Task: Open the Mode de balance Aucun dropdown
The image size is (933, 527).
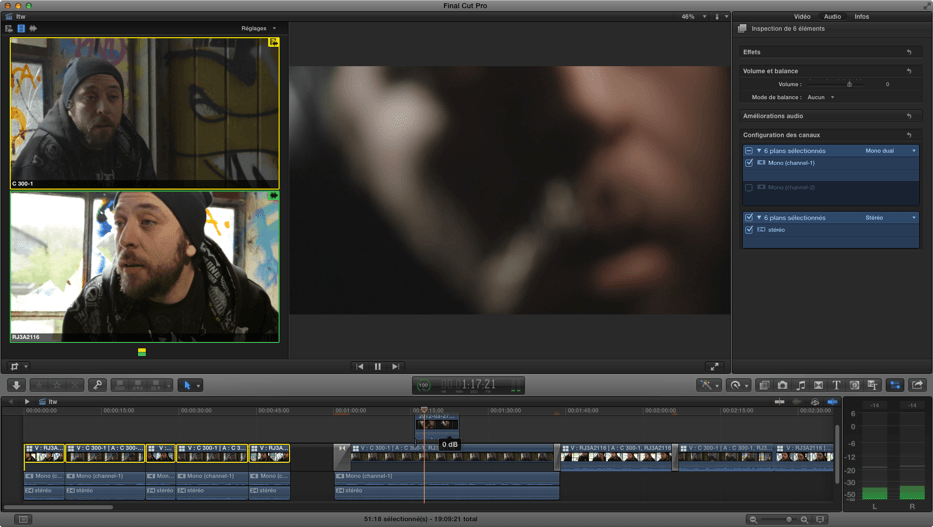Action: click(x=821, y=97)
